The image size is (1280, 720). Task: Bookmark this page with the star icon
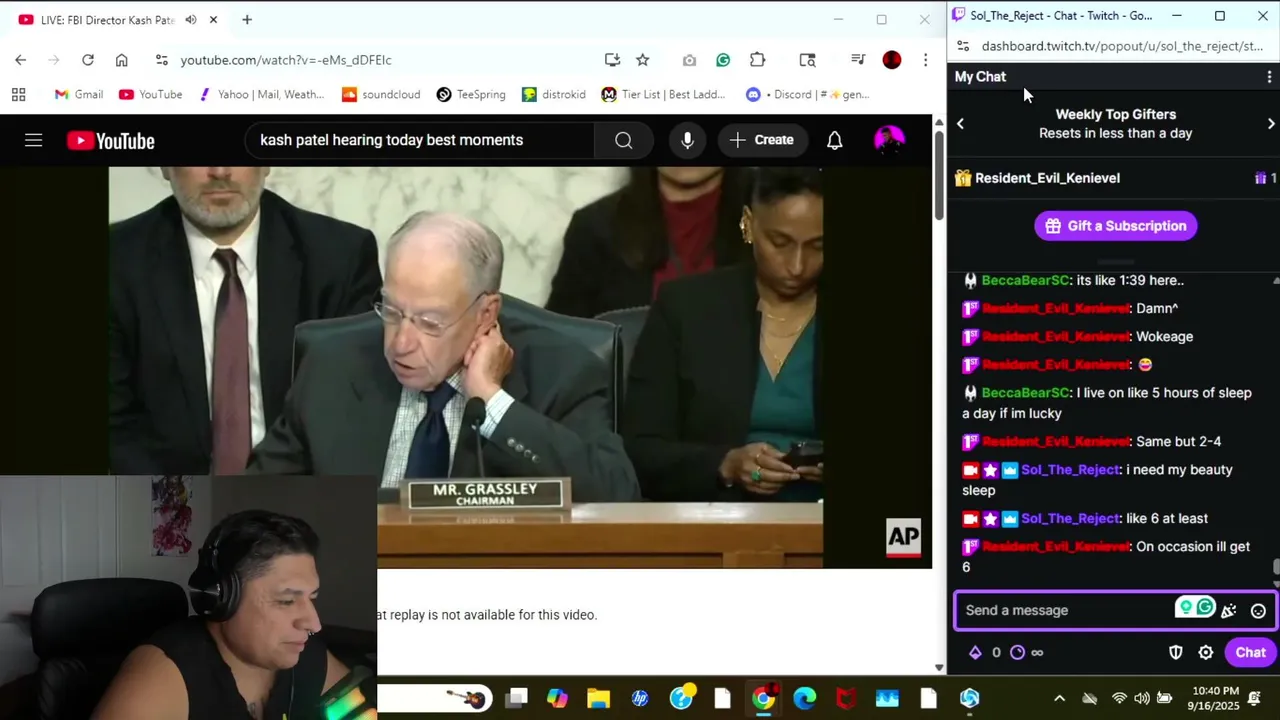643,60
